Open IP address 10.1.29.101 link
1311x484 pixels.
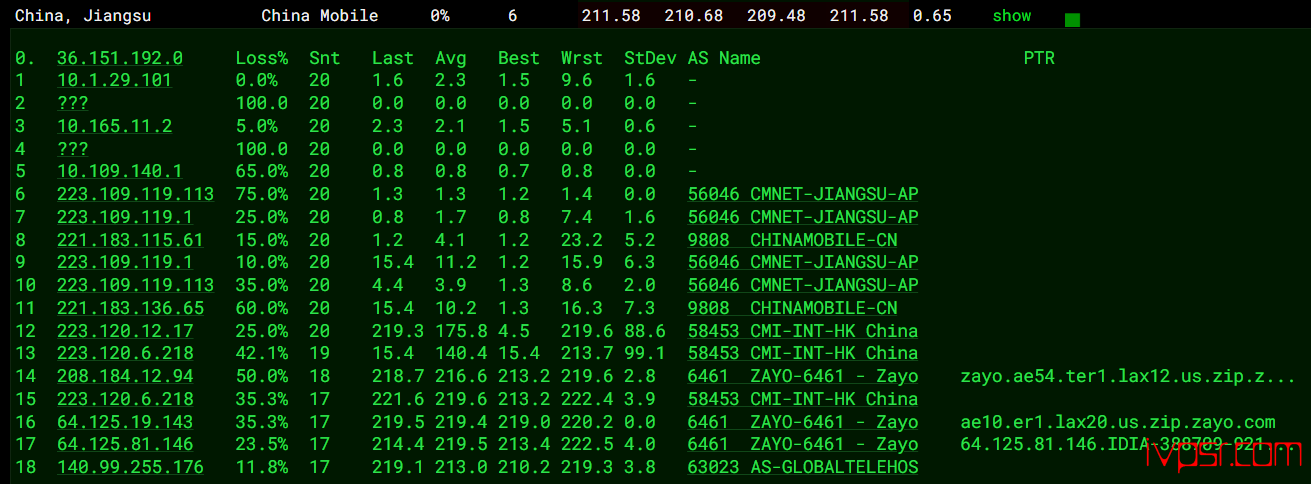click(114, 81)
